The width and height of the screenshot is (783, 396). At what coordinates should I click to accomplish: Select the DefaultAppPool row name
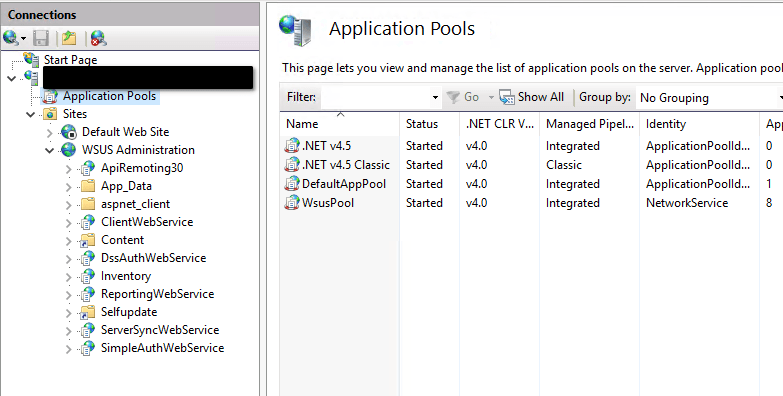coord(344,184)
